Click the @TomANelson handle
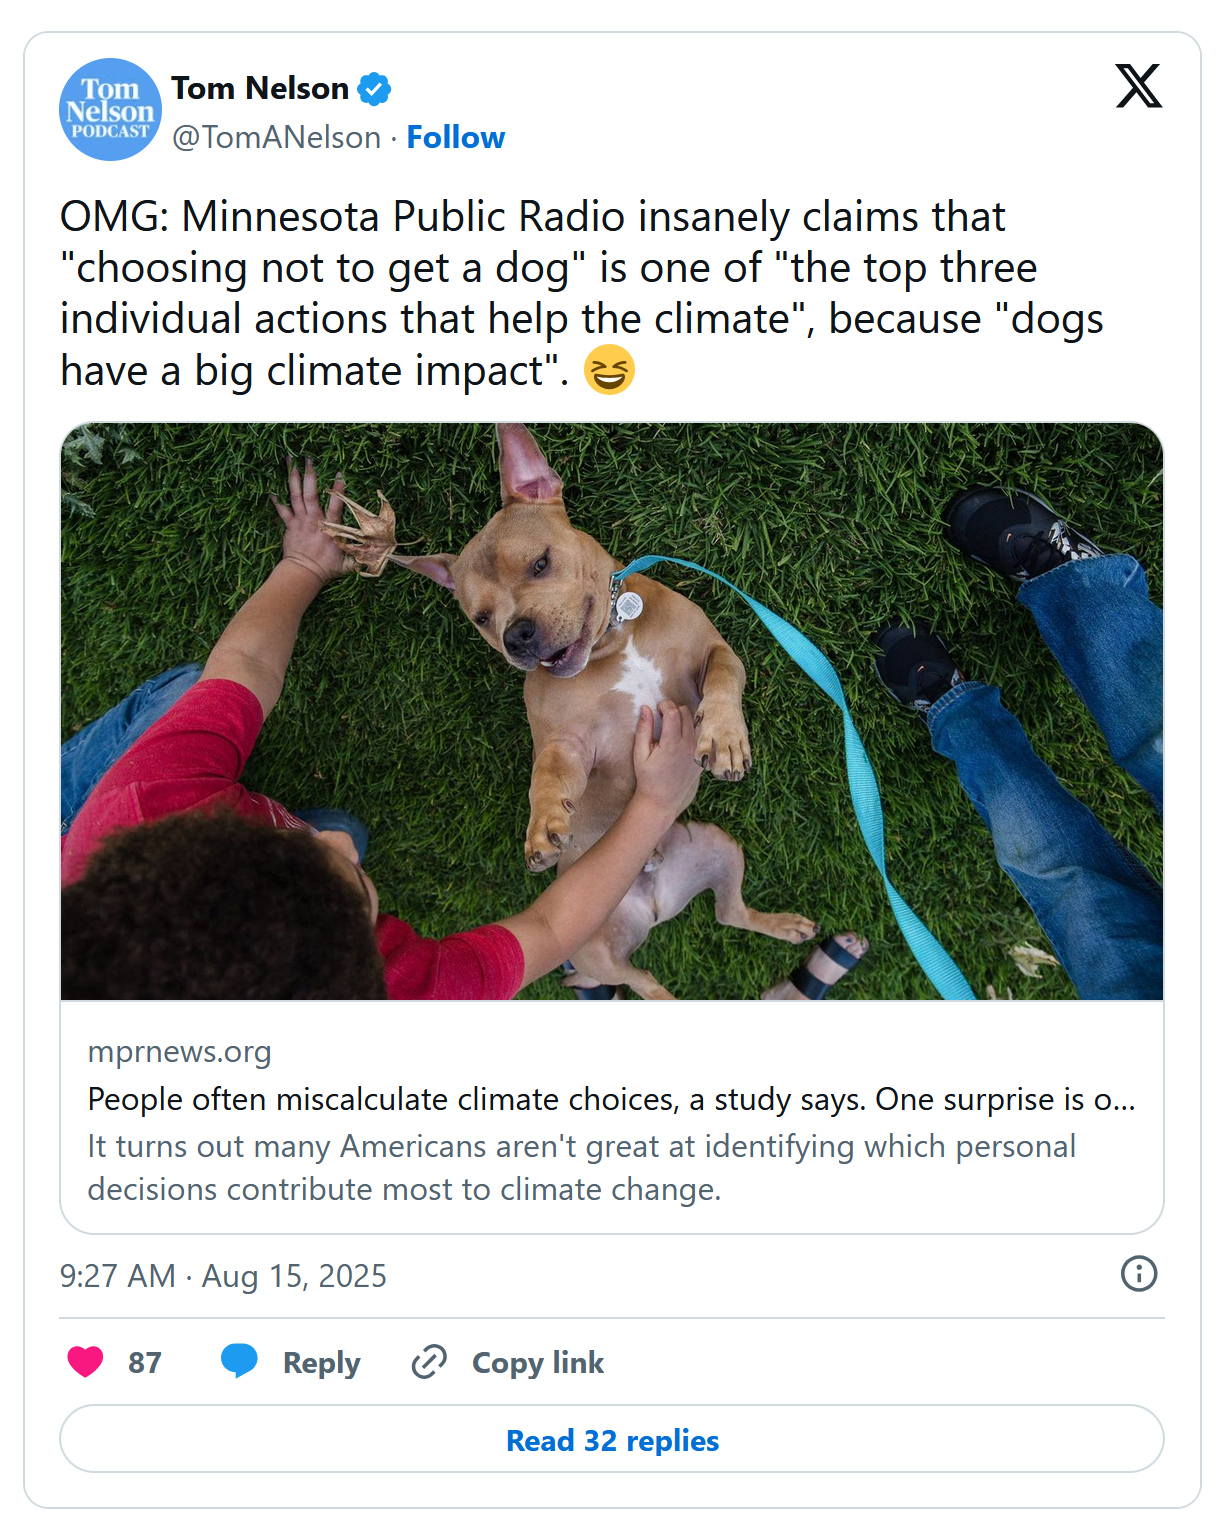1227x1527 pixels. [x=276, y=137]
